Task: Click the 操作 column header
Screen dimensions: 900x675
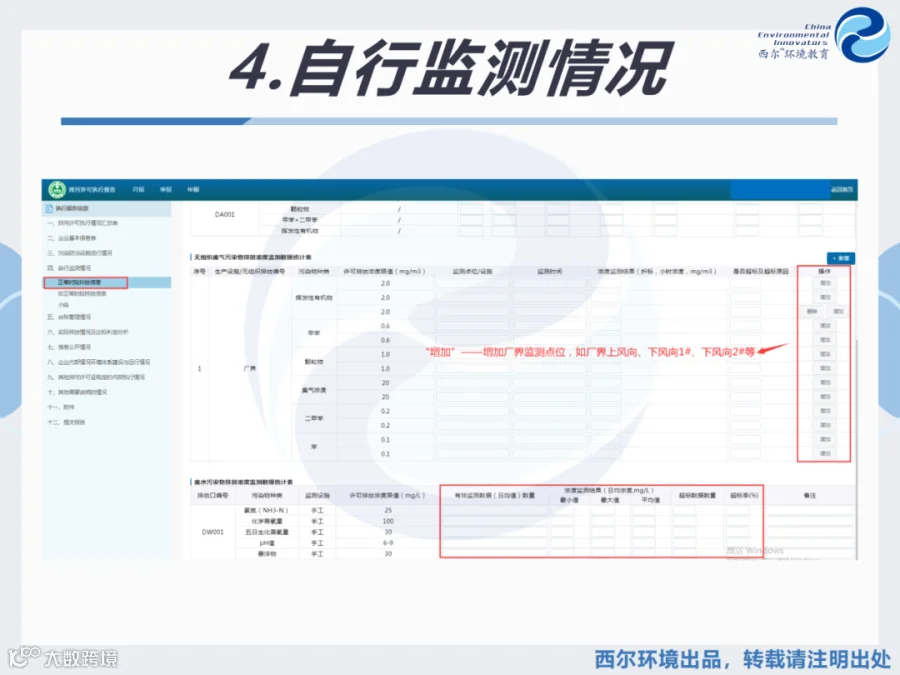Action: tap(824, 271)
